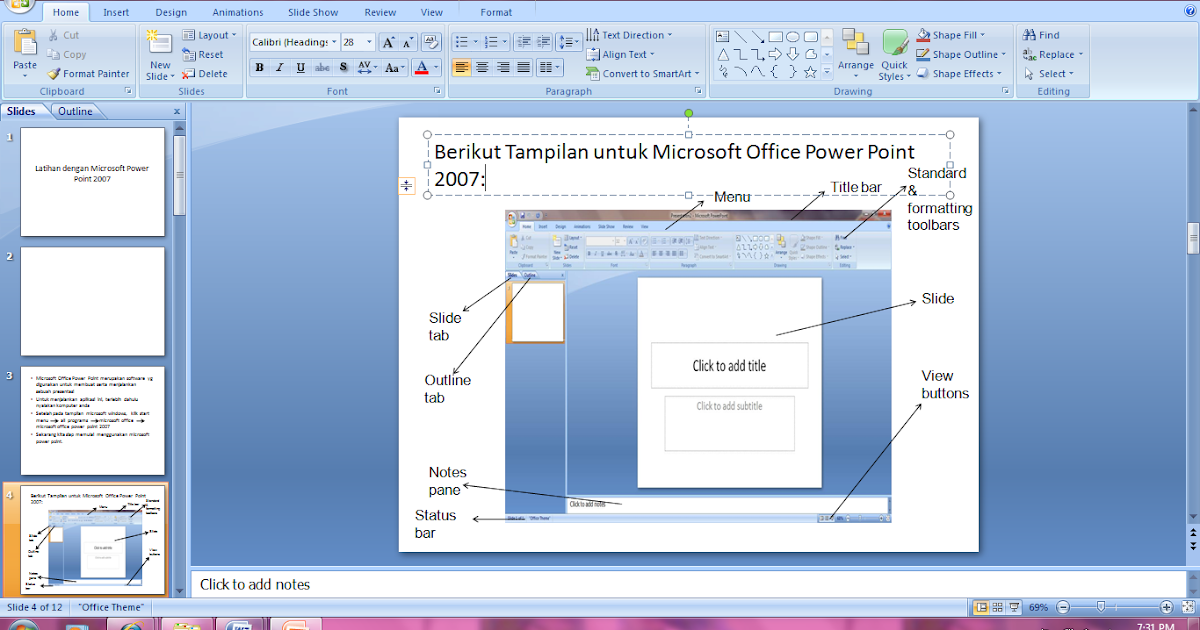
Task: Open the font size dropdown
Action: coord(369,42)
